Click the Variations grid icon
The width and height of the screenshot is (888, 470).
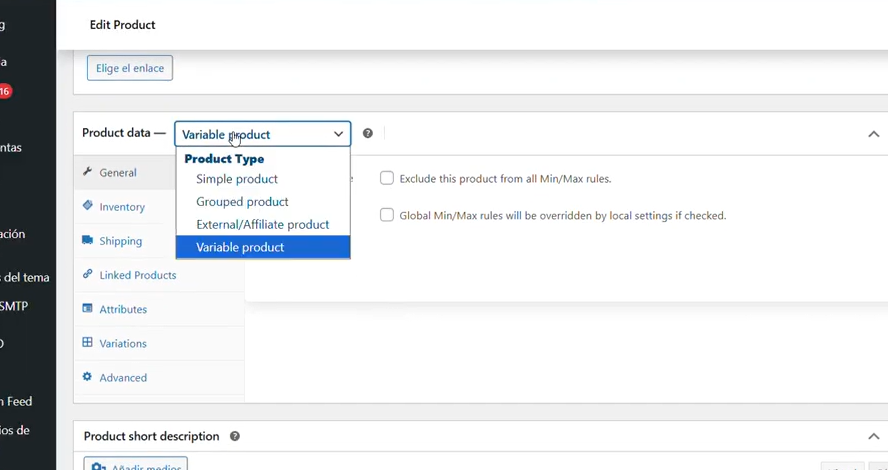point(88,343)
